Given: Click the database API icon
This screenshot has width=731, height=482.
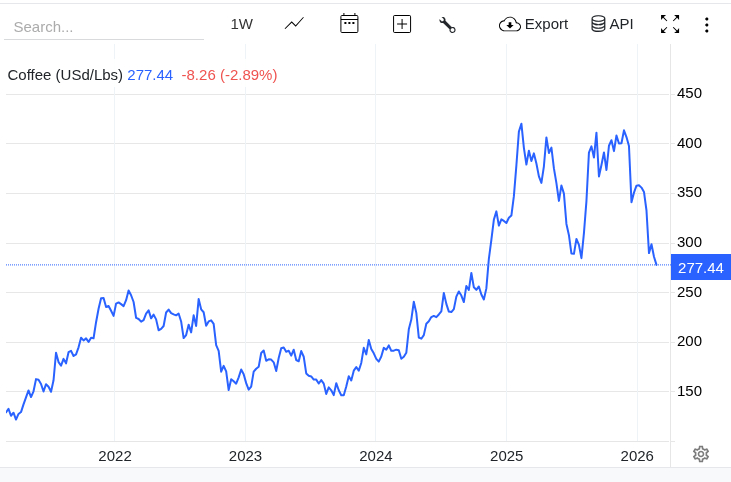Looking at the screenshot, I should [598, 24].
